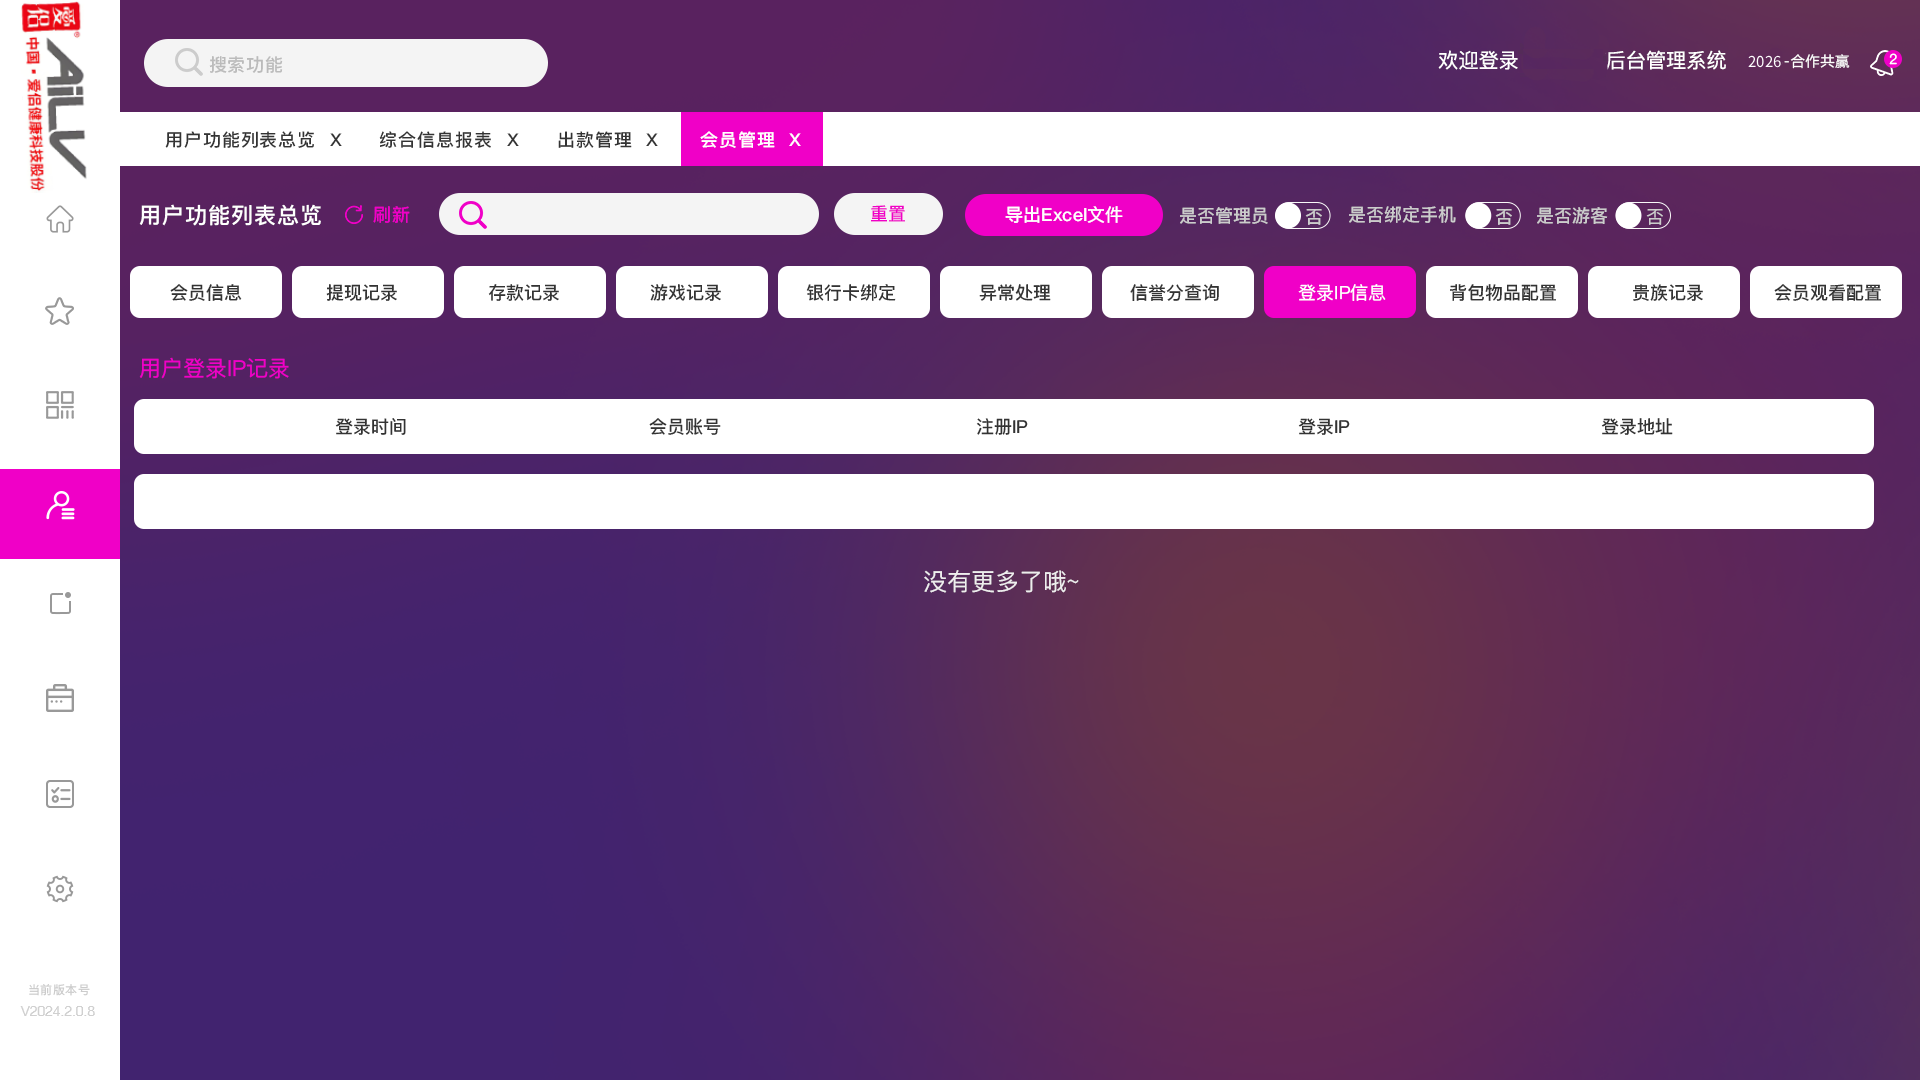Click the 重置 button
Image resolution: width=1920 pixels, height=1080 pixels.
888,214
